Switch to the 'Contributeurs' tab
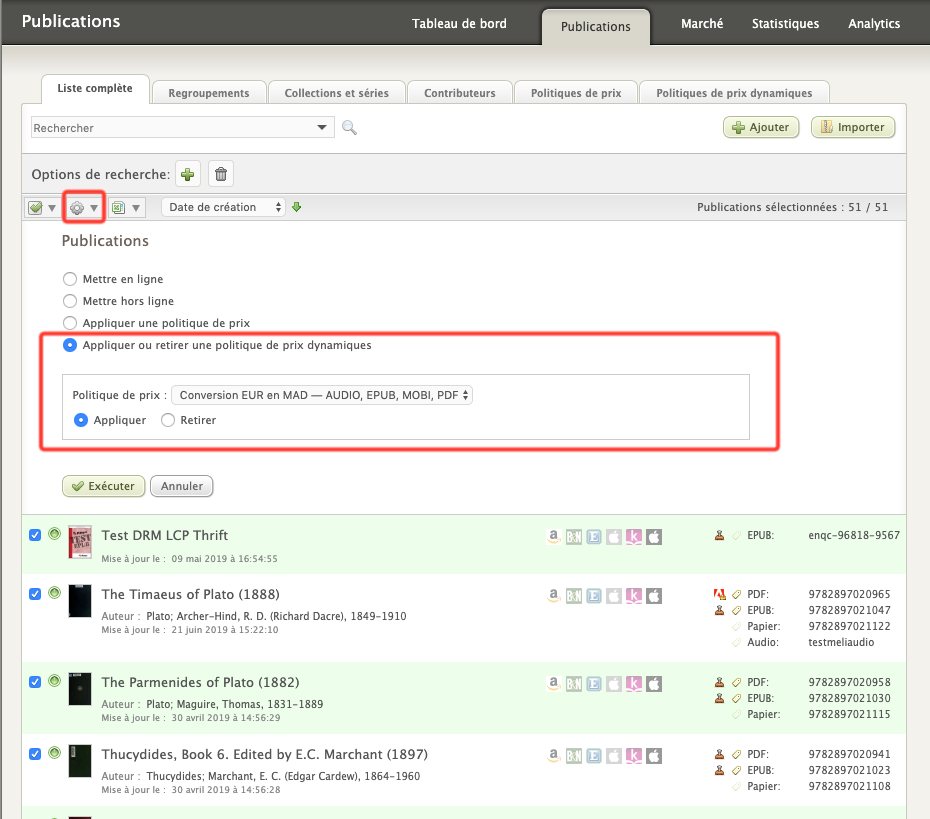The height and width of the screenshot is (819, 930). point(459,93)
